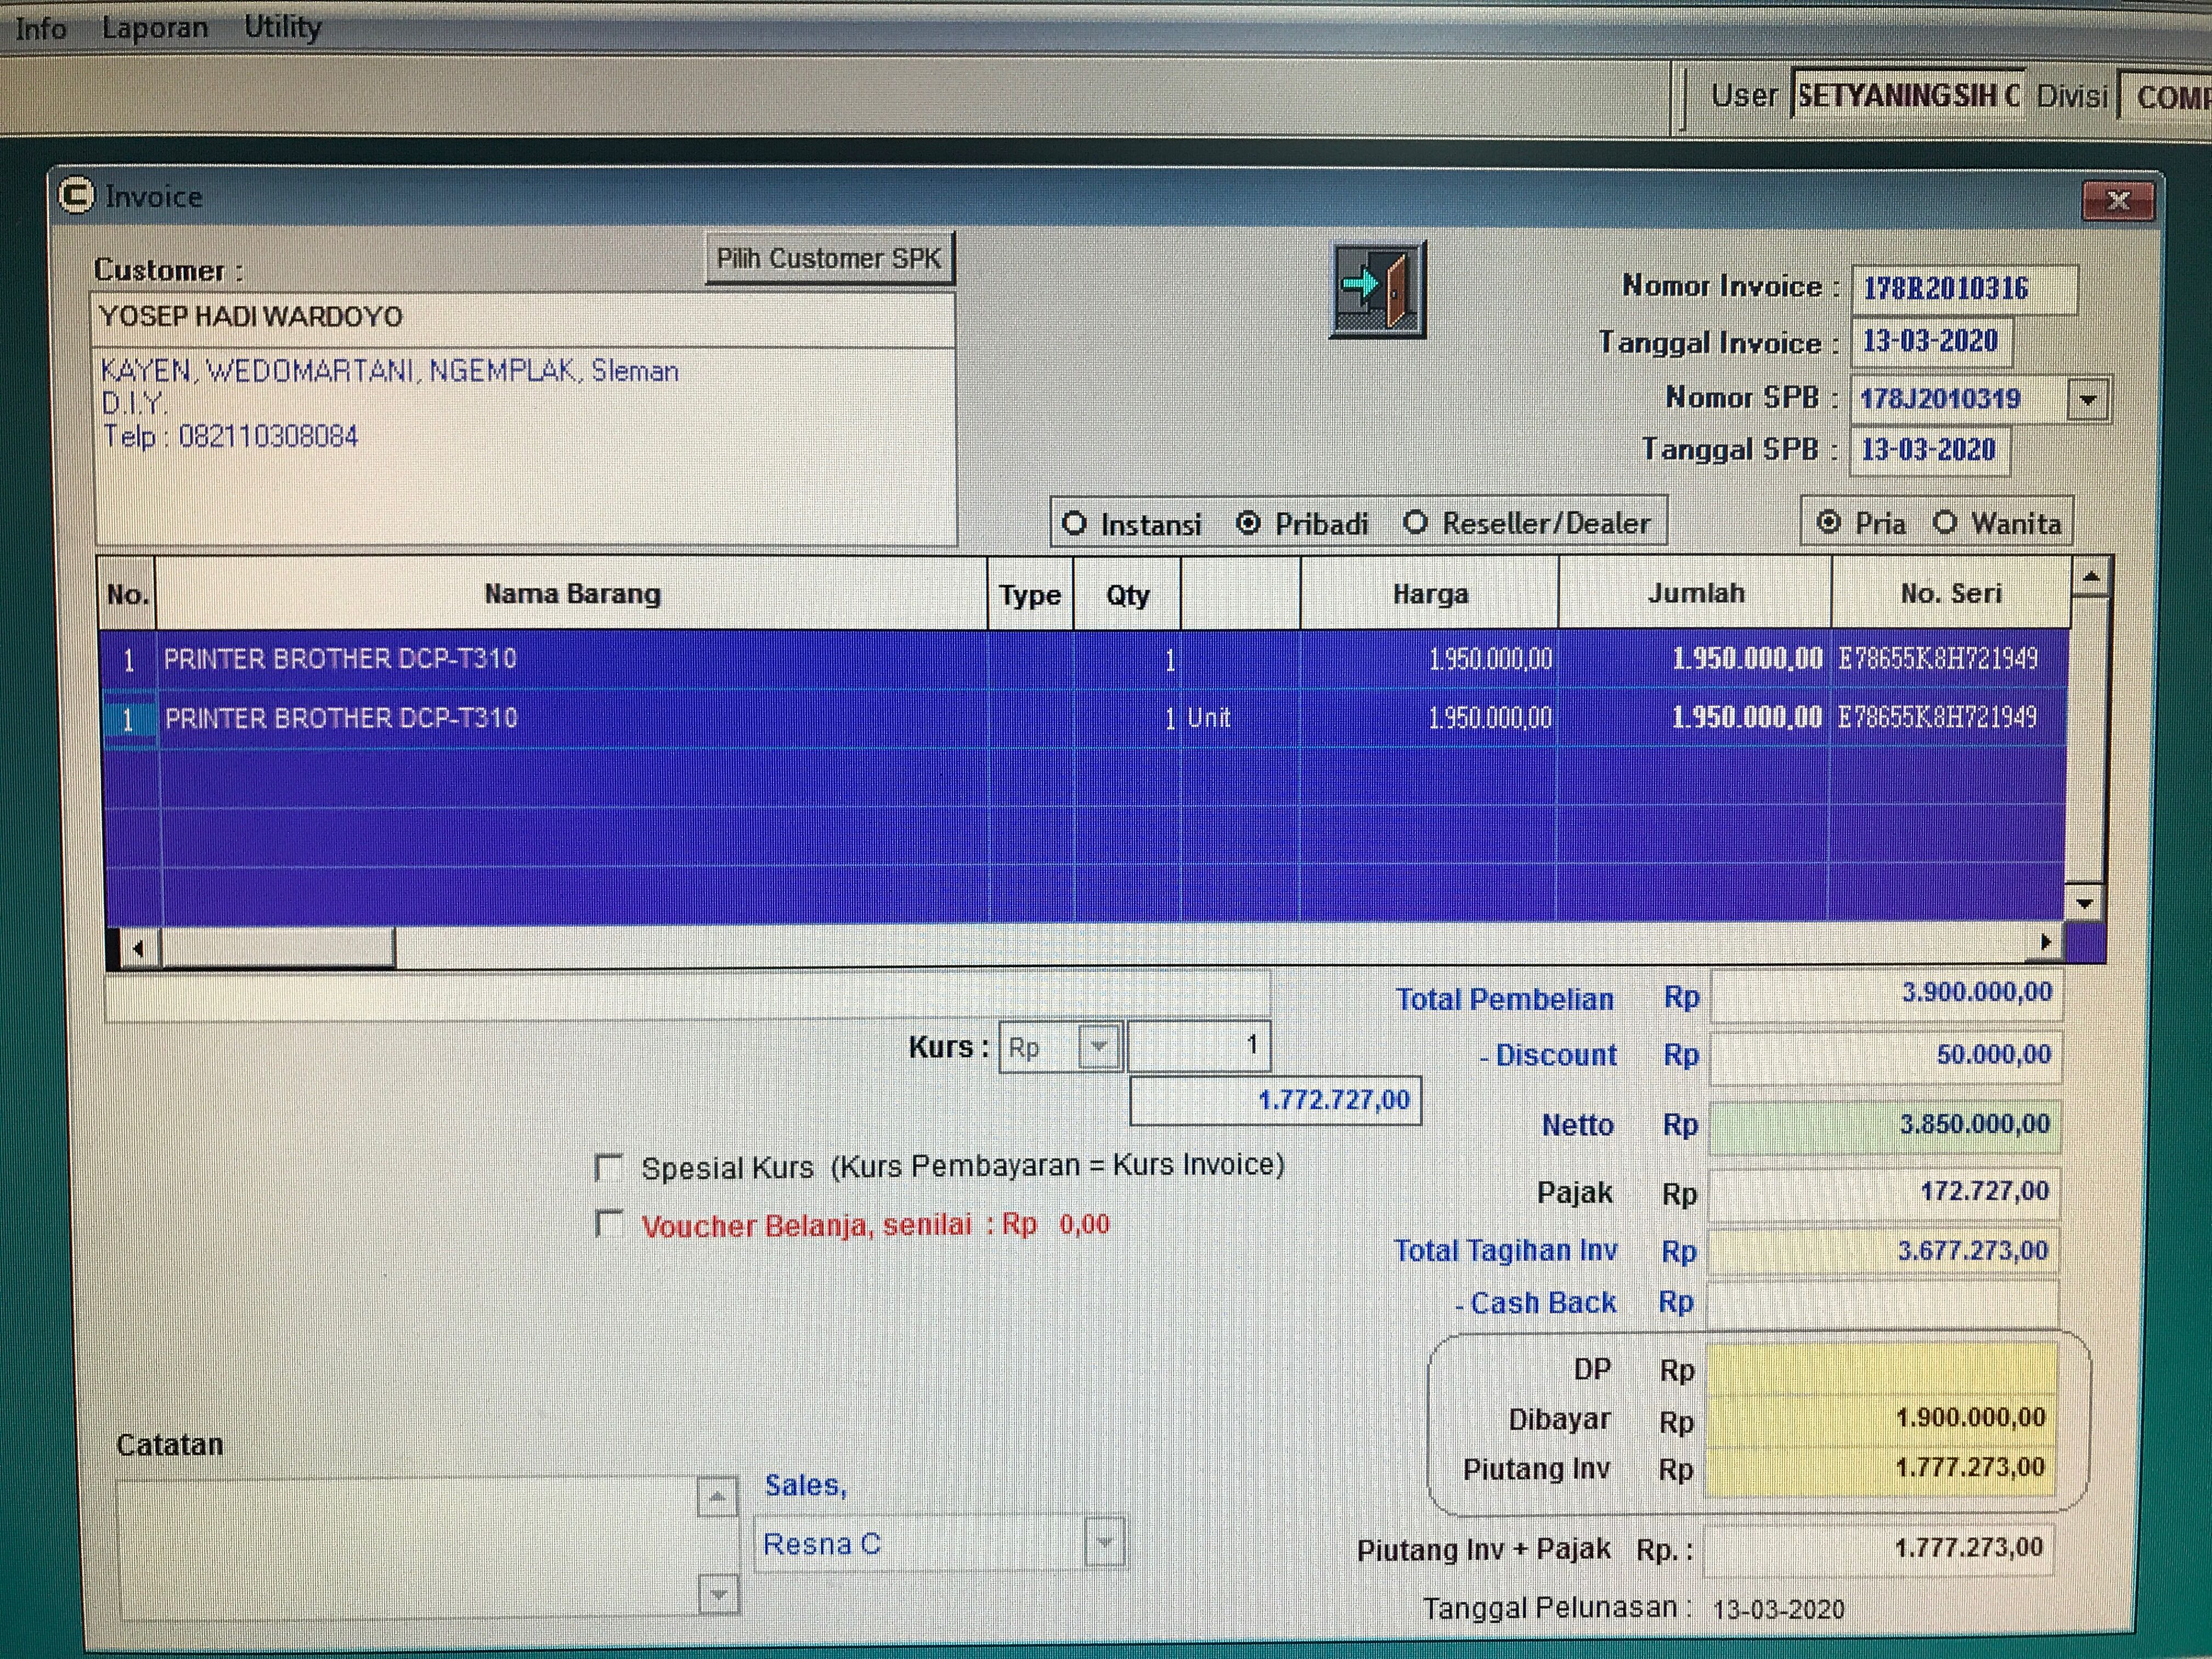Click table vertical scrollbar down arrow
The image size is (2212, 1659).
(2085, 903)
